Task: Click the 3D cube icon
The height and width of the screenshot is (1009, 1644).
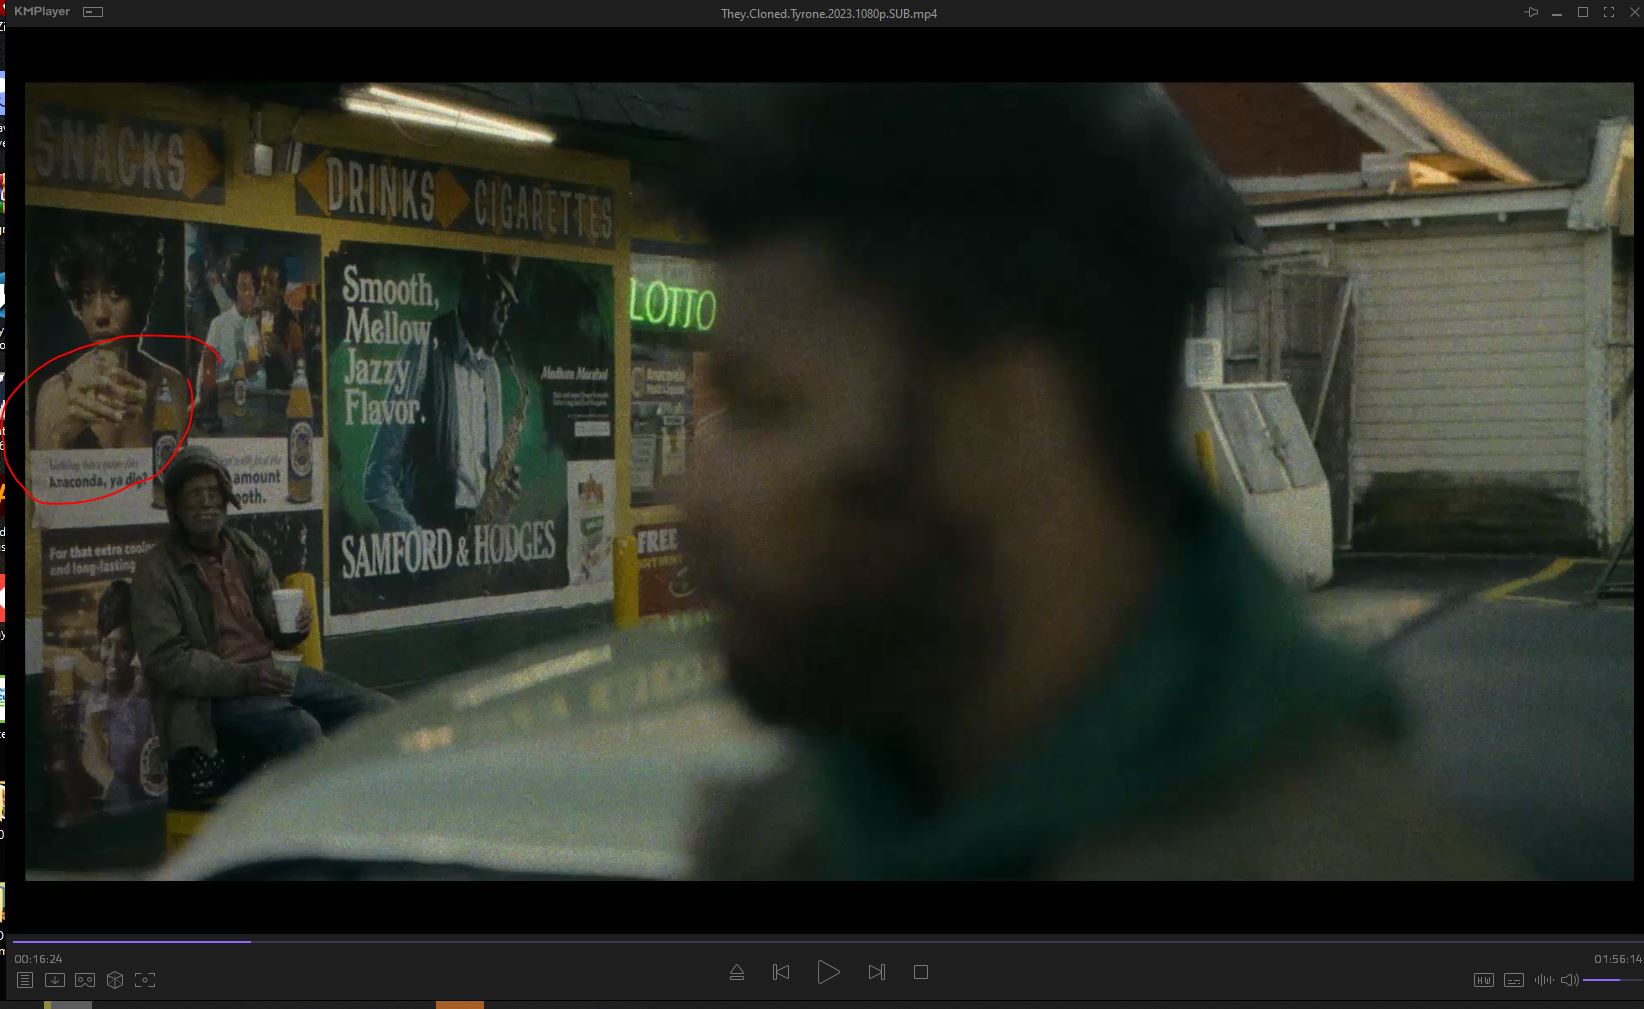Action: pos(115,980)
